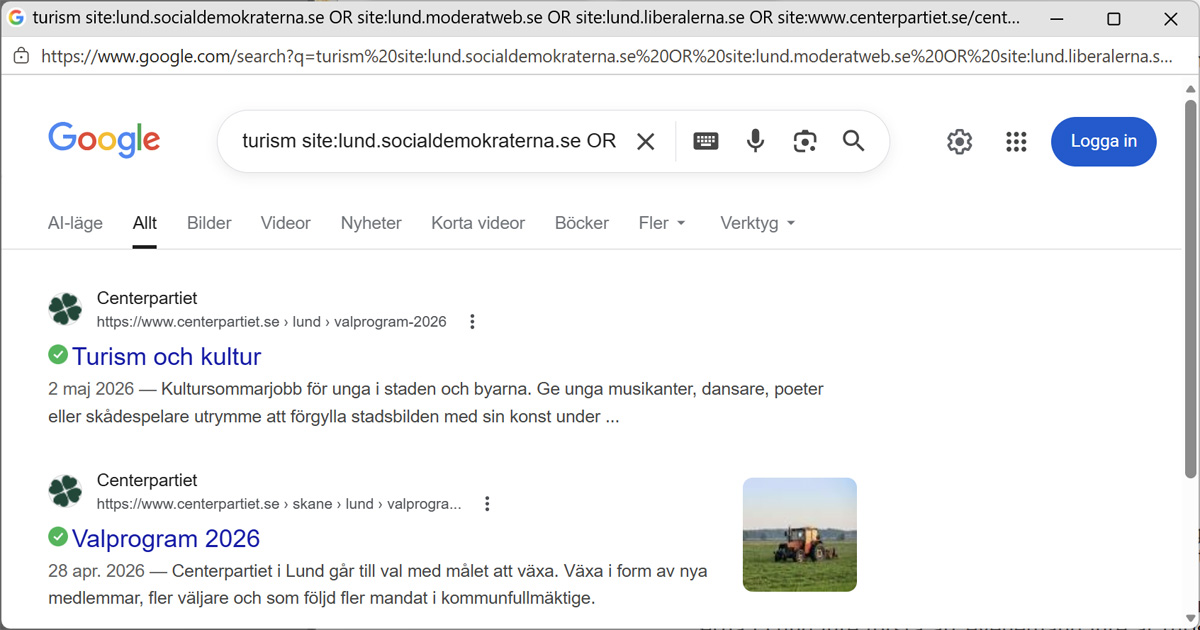1200x630 pixels.
Task: Click the scrollbar up arrow
Action: click(x=1190, y=89)
